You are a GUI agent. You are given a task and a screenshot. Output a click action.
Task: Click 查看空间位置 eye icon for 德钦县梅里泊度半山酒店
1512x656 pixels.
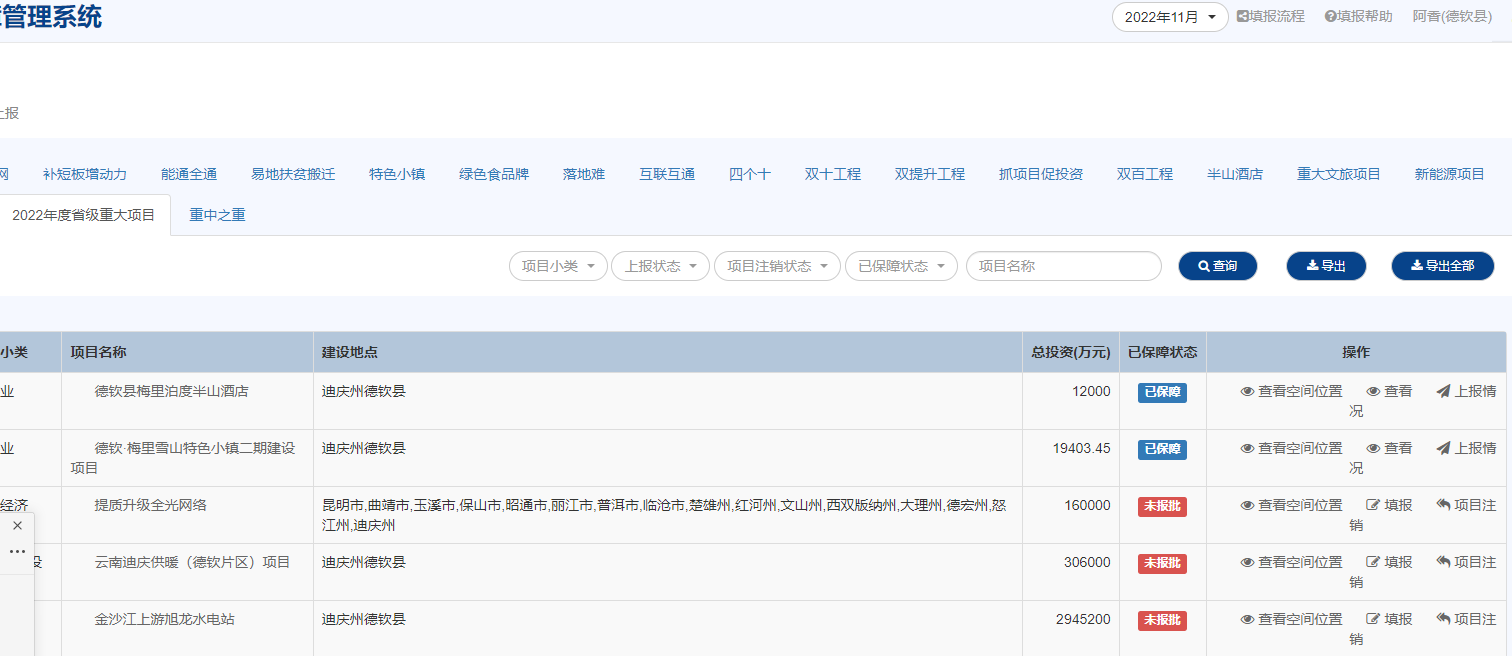[1291, 391]
